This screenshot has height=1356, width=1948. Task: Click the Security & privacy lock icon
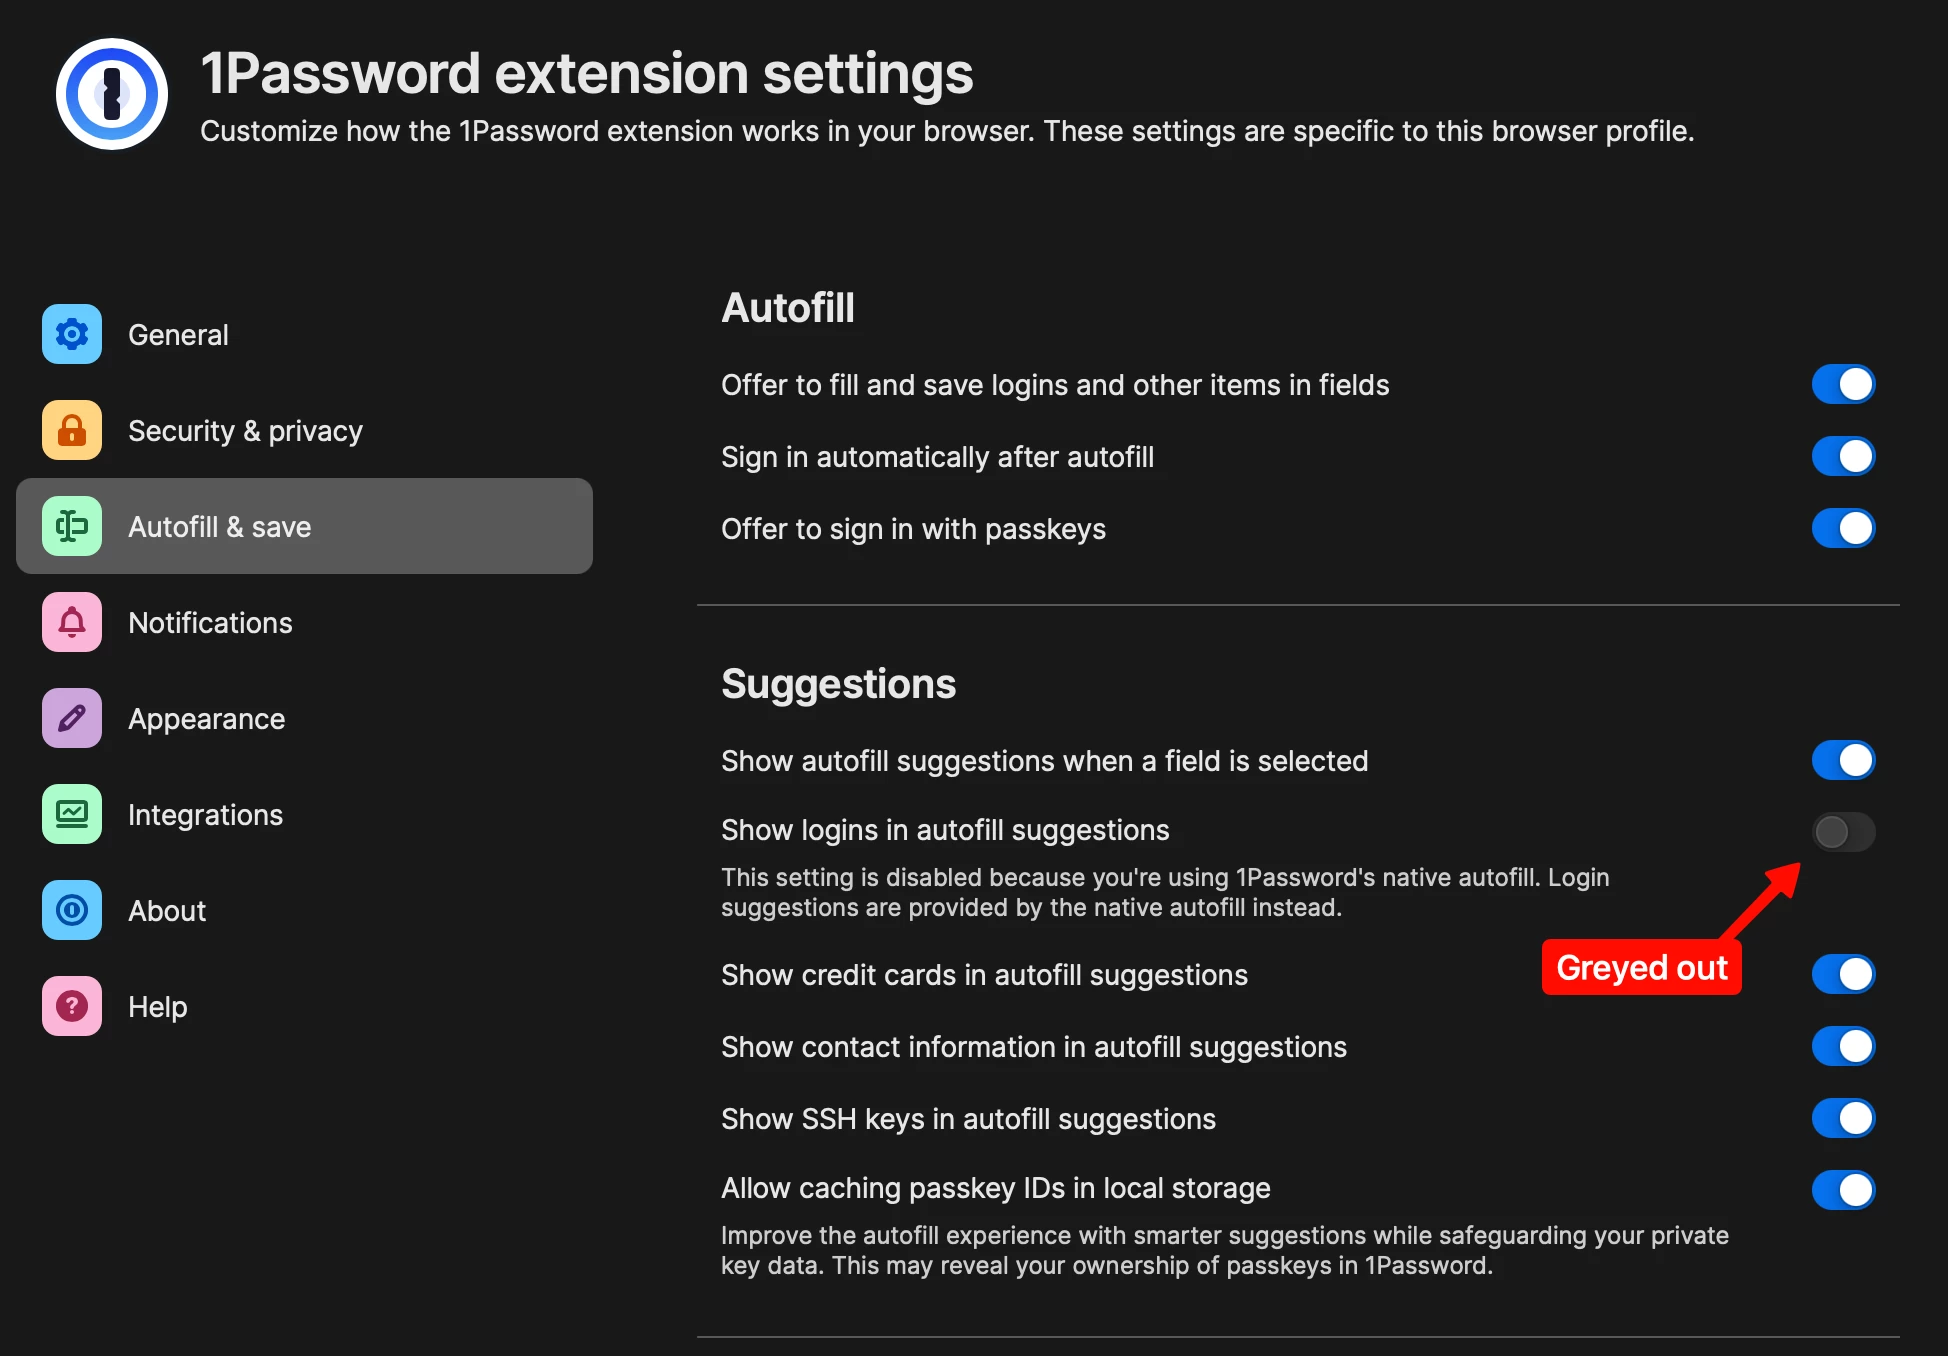point(72,430)
